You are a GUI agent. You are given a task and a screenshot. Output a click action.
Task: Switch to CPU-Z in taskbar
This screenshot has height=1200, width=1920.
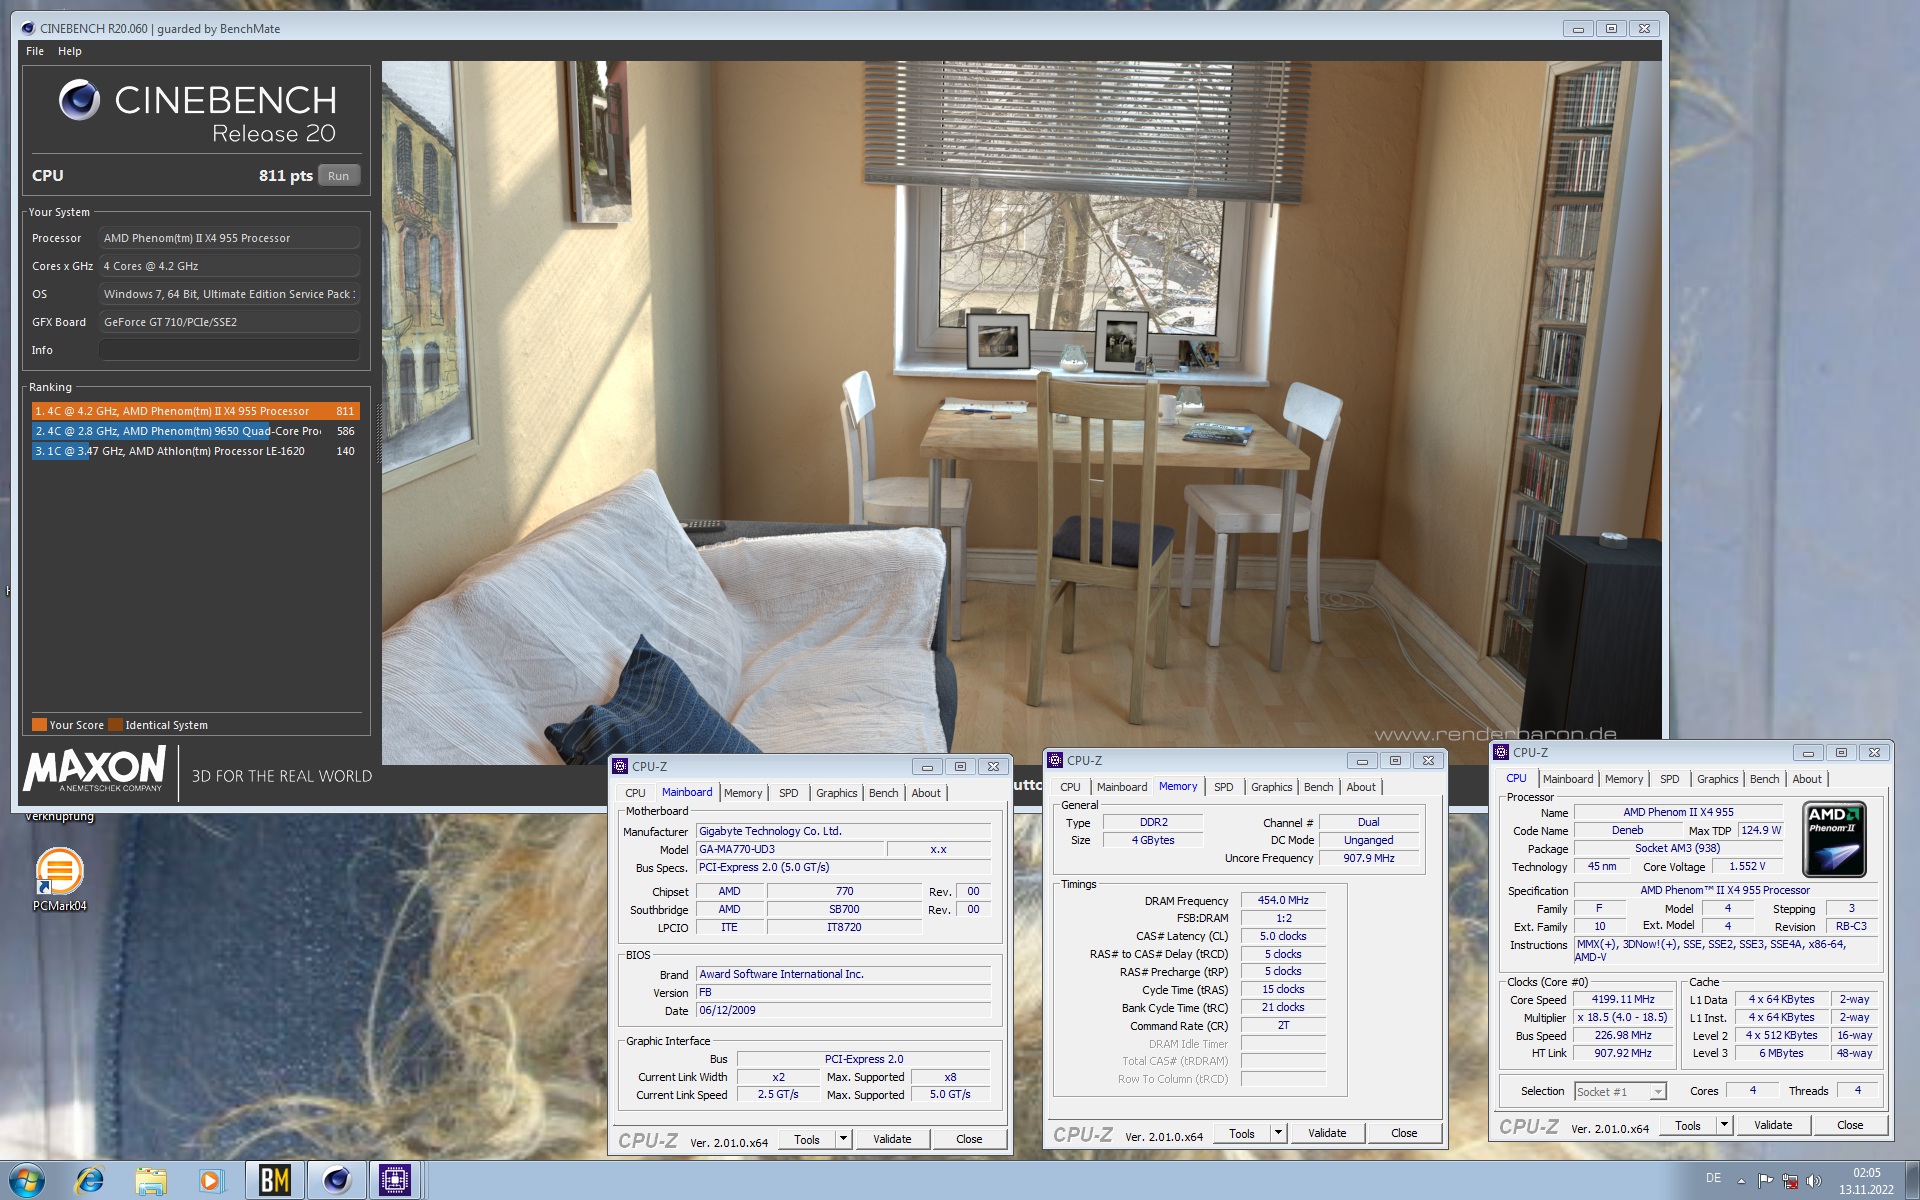395,1181
